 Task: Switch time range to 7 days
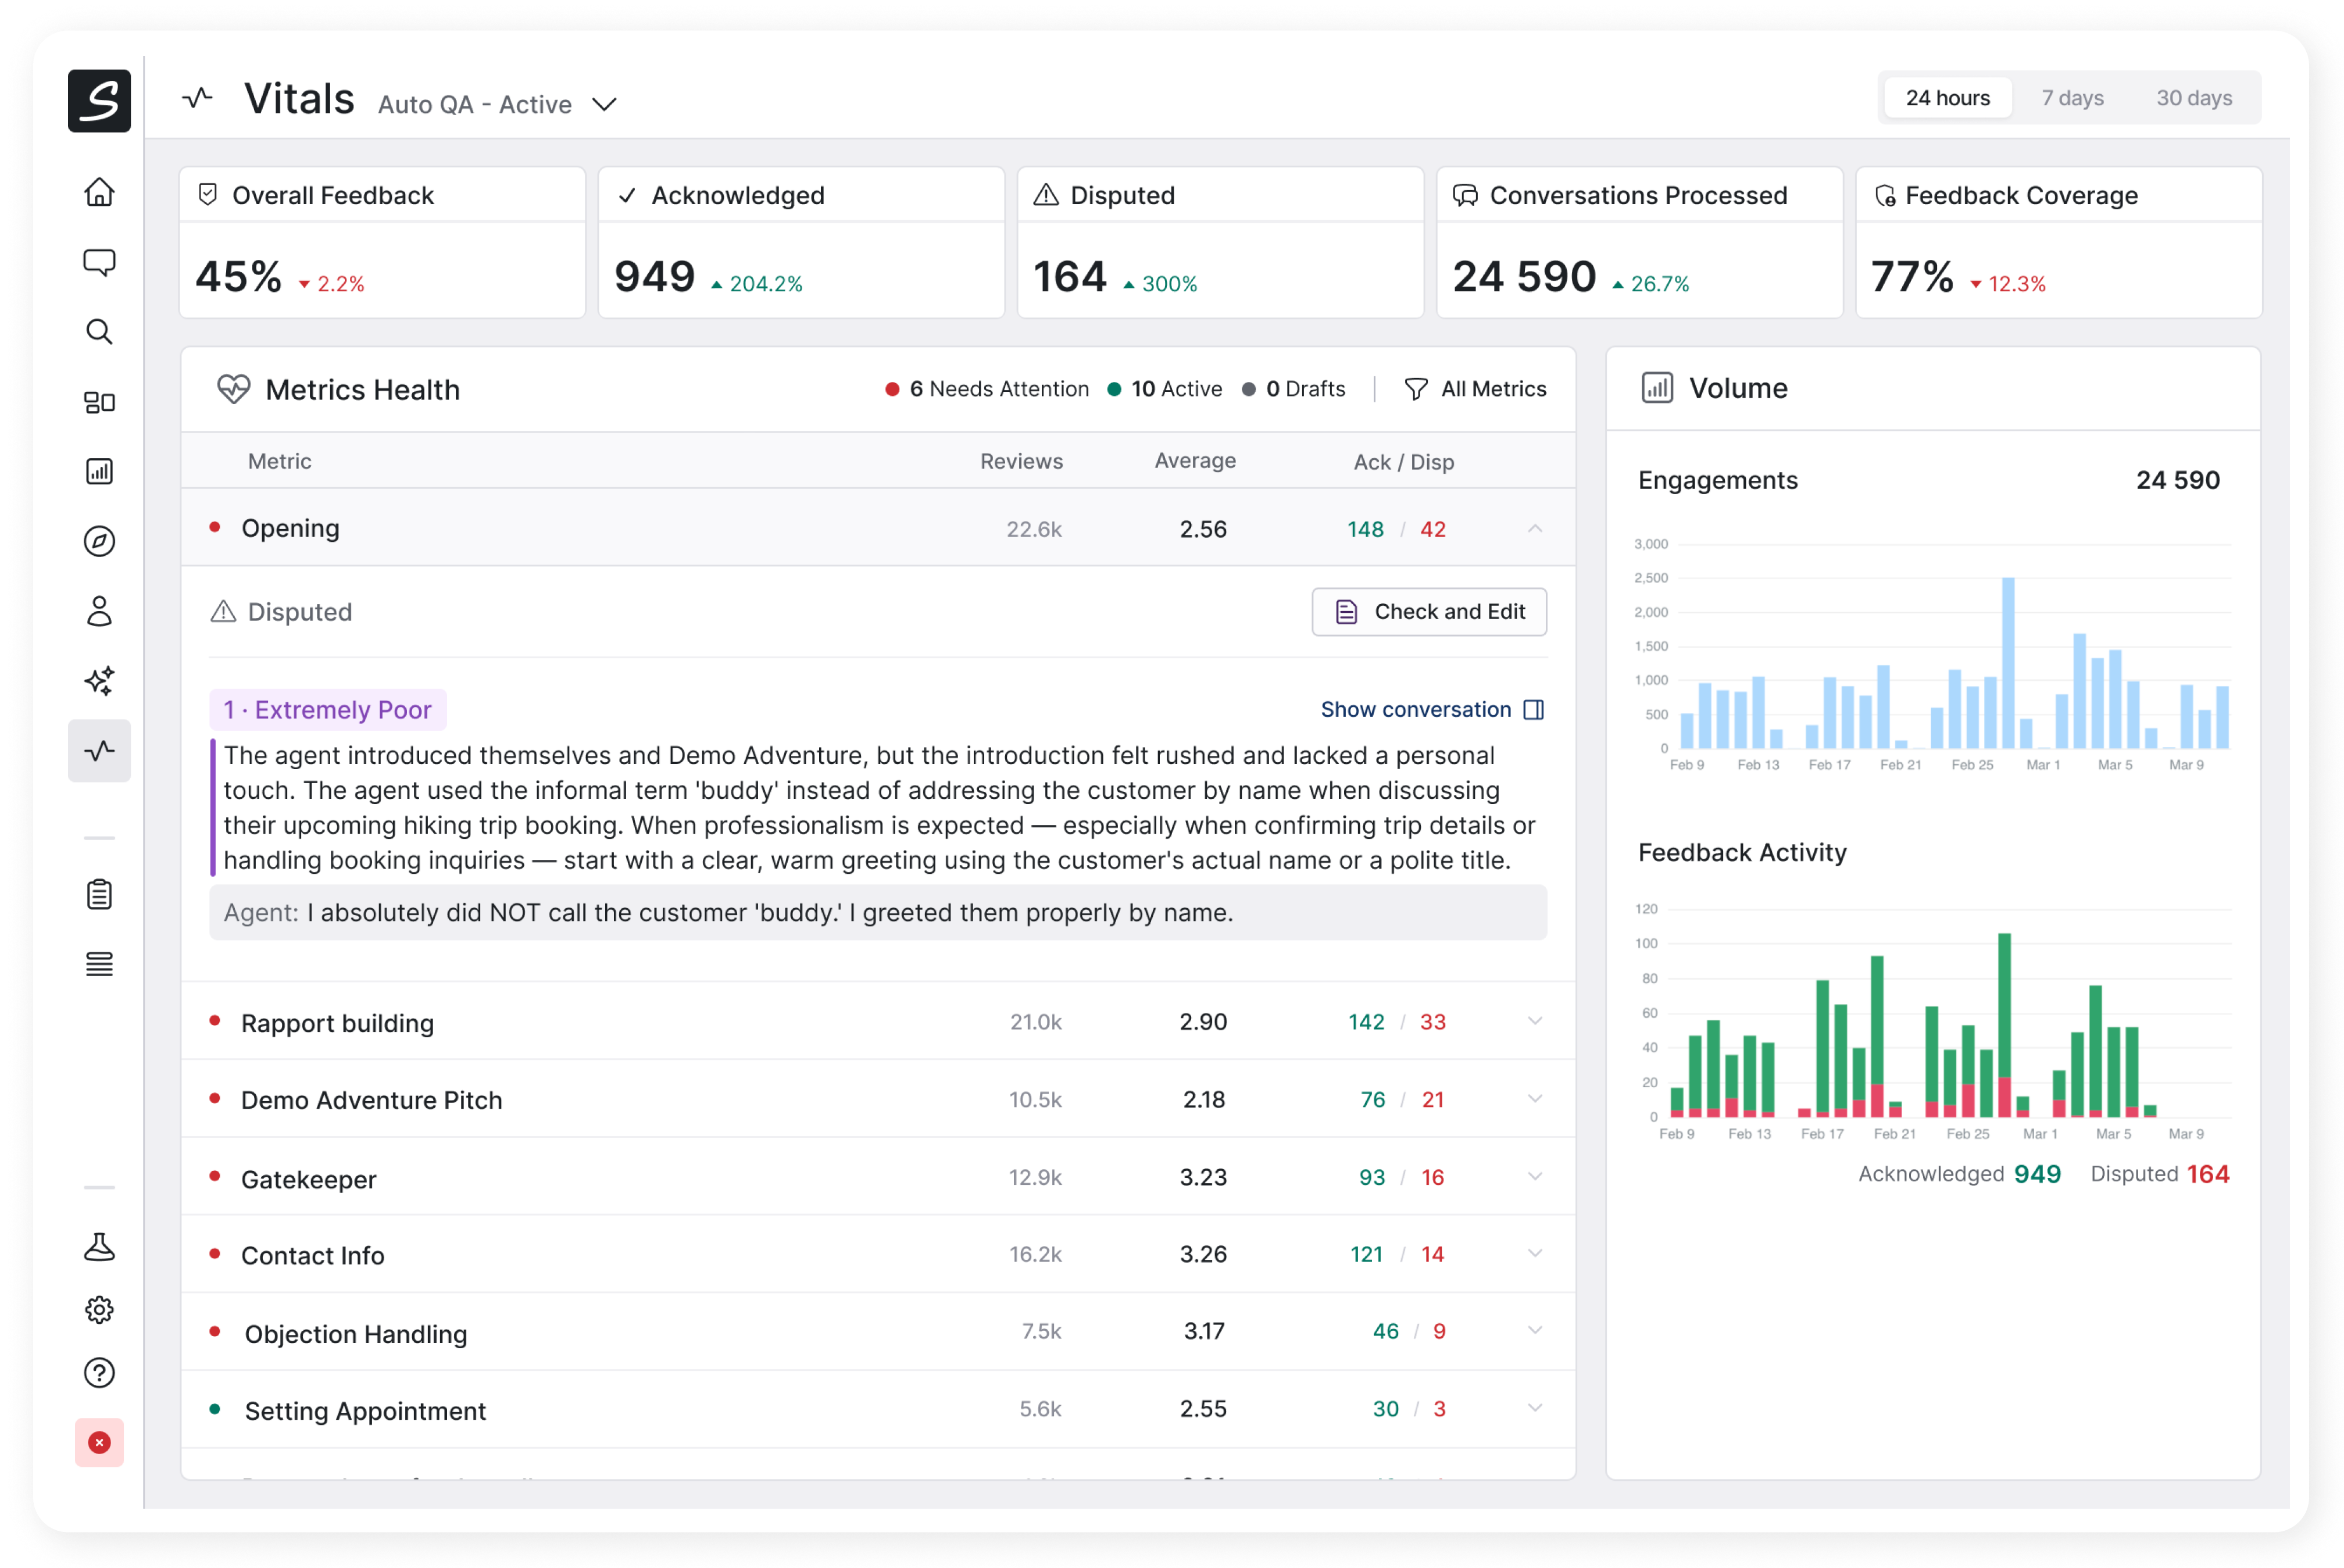pos(2072,98)
